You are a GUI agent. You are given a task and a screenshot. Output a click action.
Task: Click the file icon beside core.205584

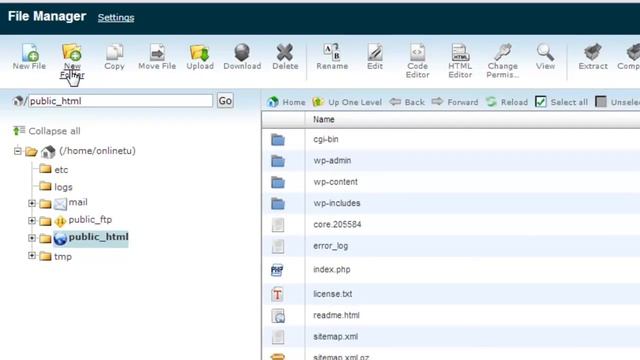tap(278, 224)
